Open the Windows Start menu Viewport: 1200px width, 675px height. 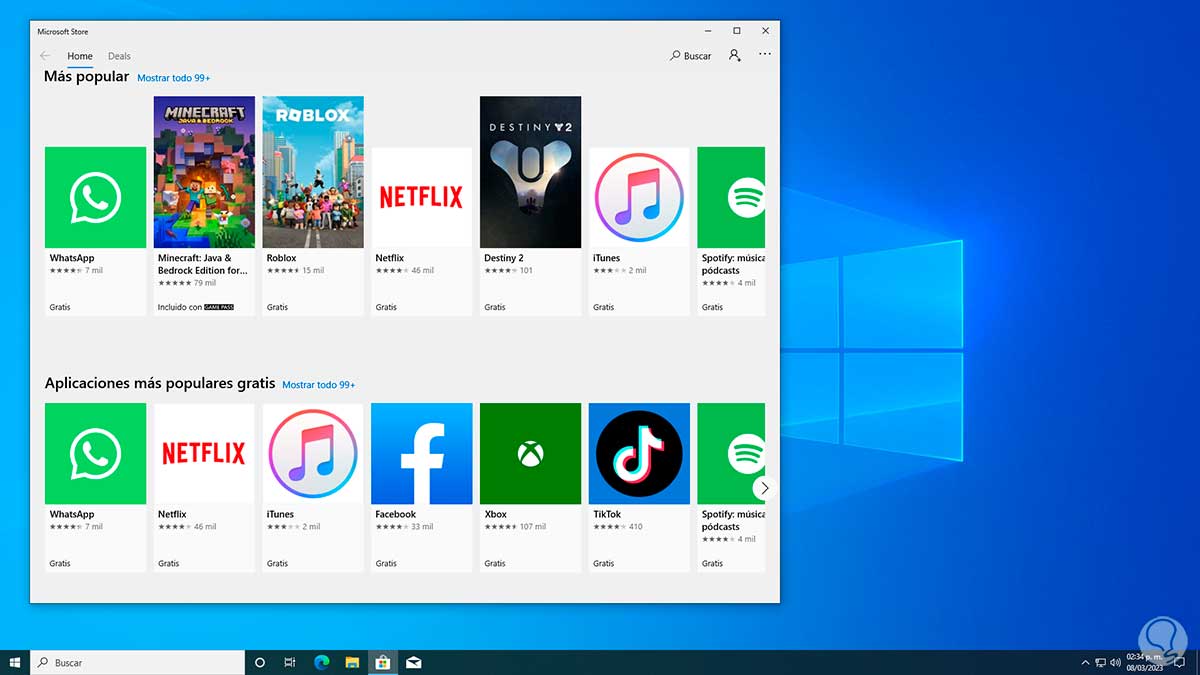coord(15,662)
